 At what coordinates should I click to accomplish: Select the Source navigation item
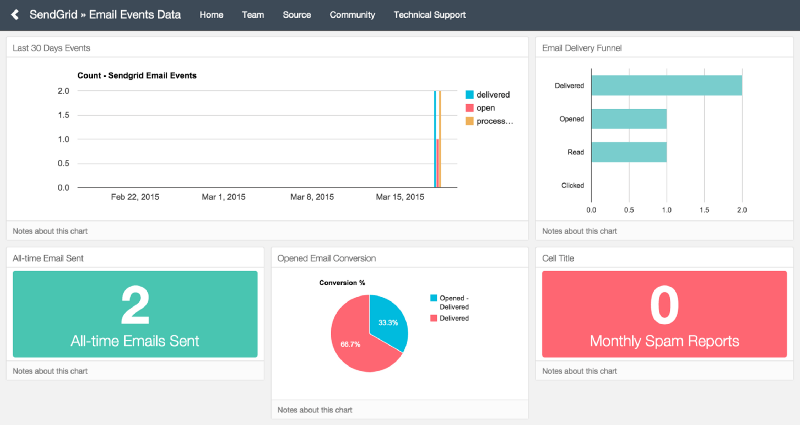[x=297, y=15]
